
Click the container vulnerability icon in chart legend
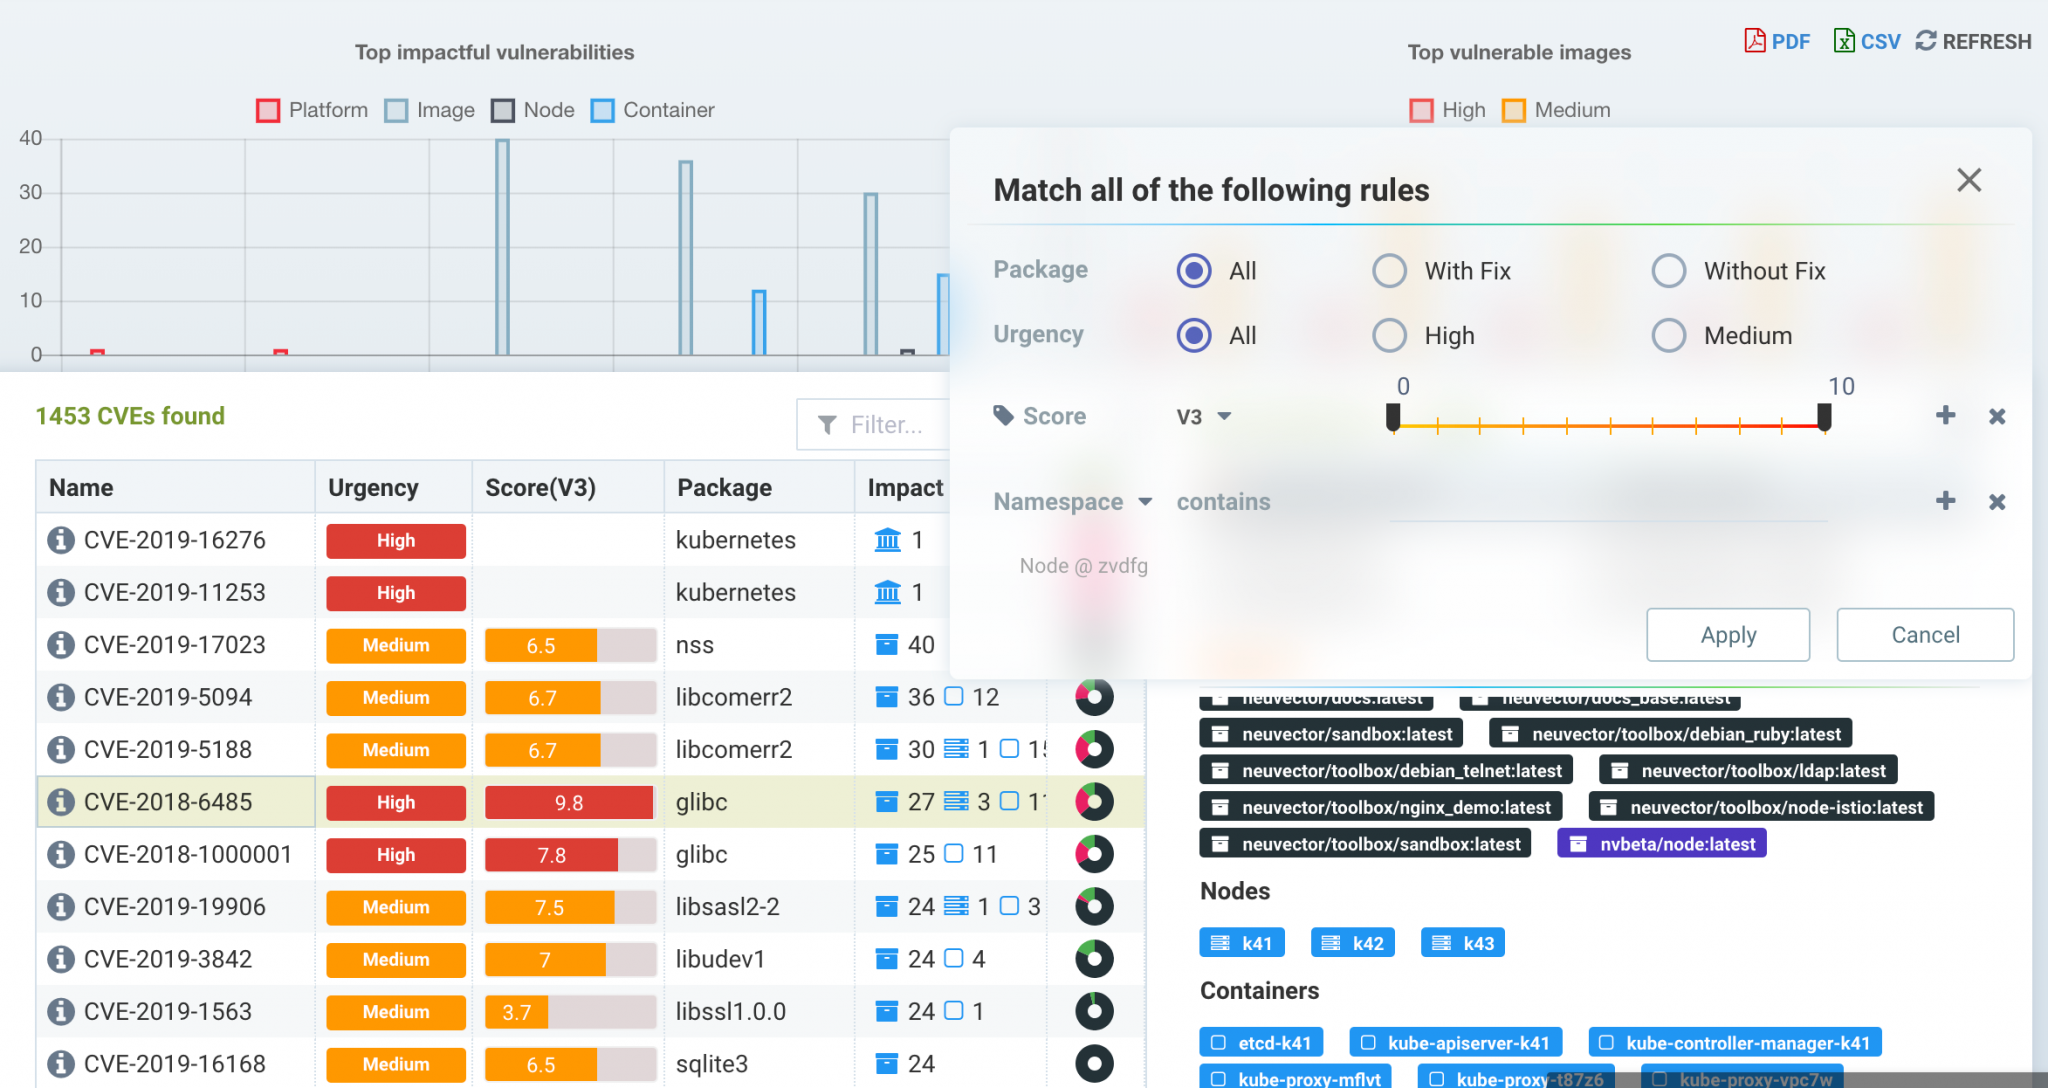607,110
